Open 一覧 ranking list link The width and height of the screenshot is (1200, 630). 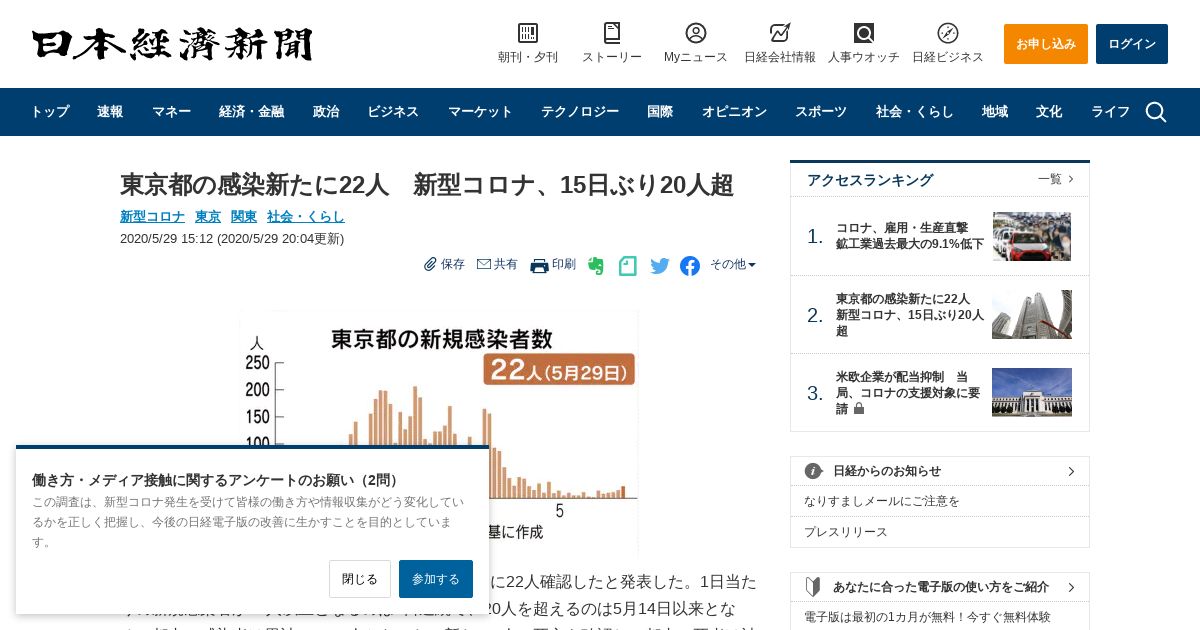1056,179
